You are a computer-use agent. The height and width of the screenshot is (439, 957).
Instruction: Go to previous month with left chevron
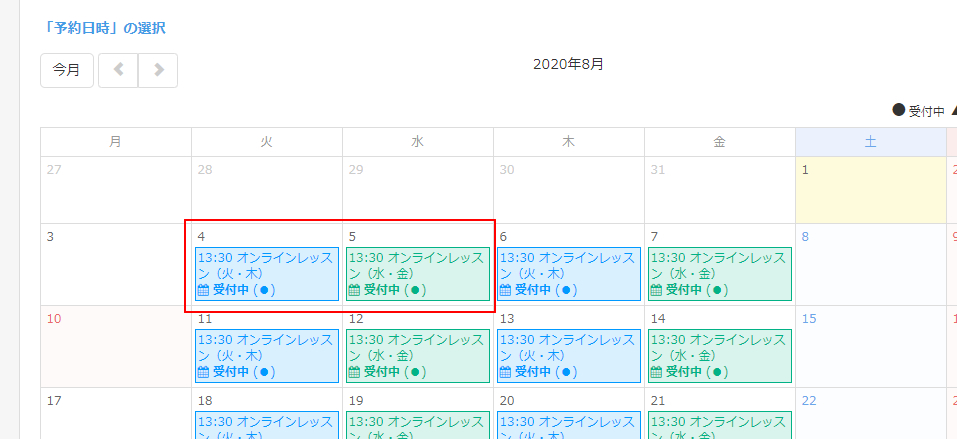point(118,70)
